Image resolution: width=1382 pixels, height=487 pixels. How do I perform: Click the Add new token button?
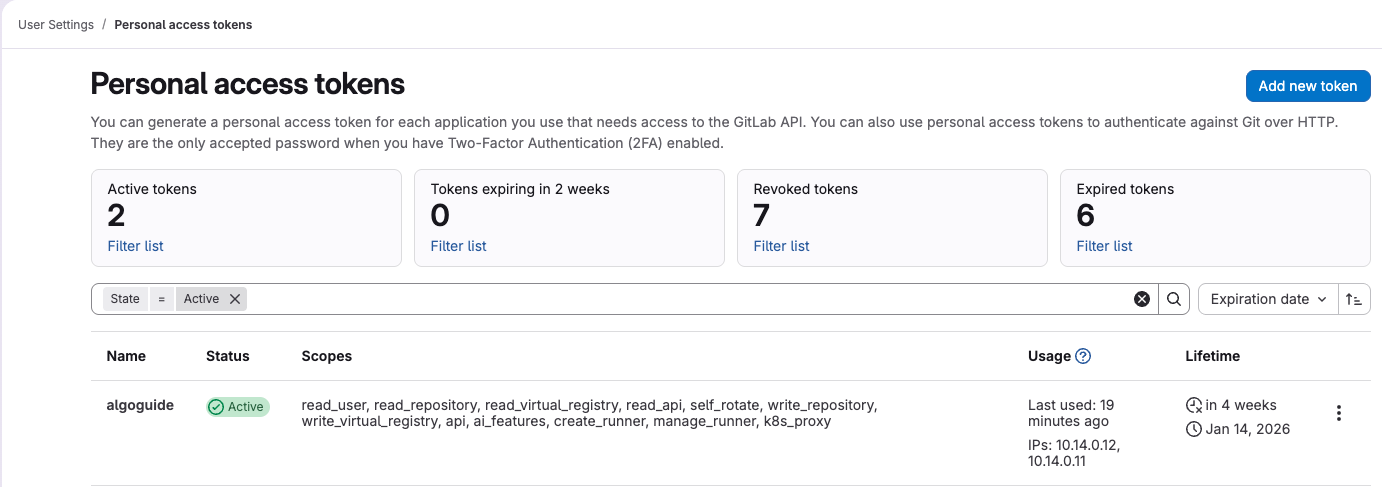[1307, 86]
